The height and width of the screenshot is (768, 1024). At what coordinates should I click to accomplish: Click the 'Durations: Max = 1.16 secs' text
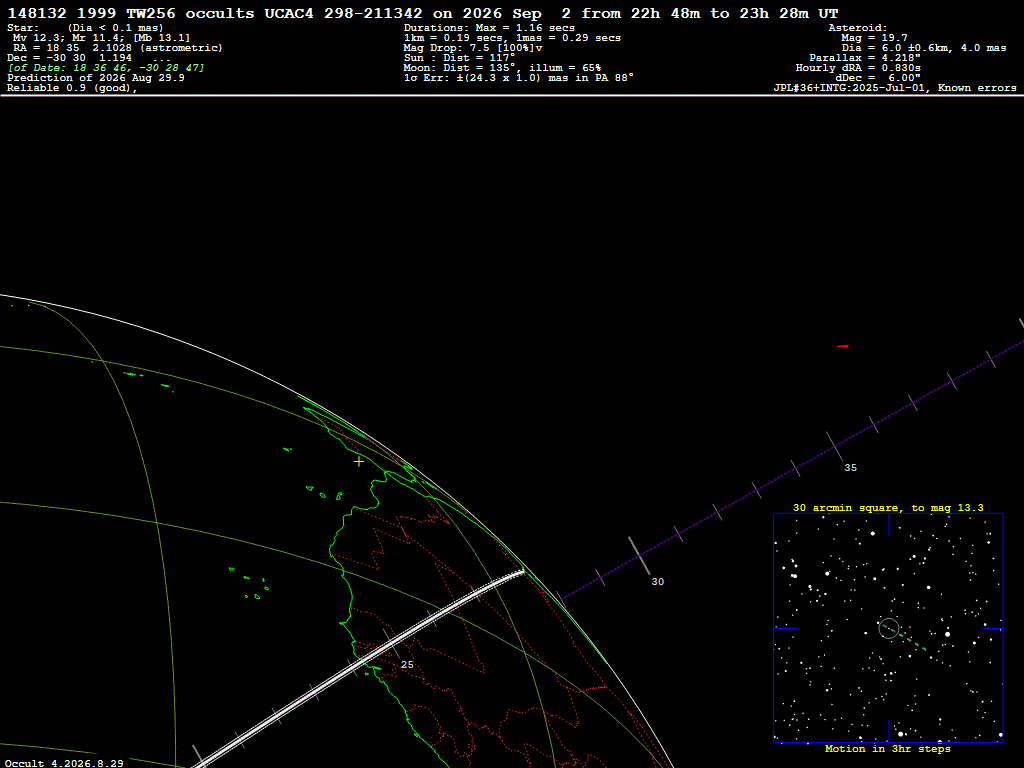coord(489,28)
